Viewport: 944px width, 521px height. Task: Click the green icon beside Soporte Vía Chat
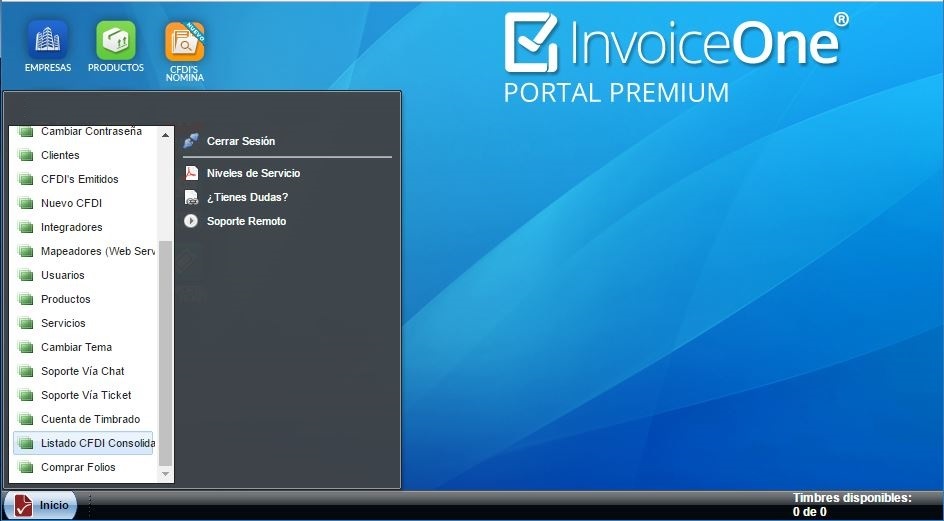pos(25,372)
